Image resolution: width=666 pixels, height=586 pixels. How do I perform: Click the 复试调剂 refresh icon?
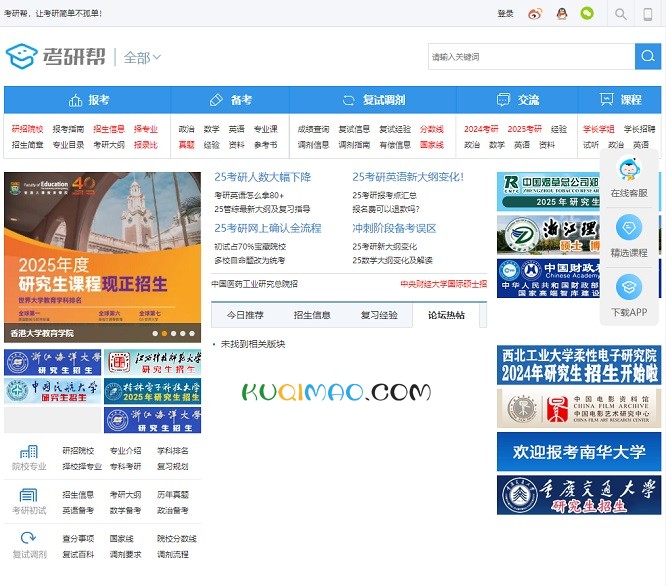(28, 539)
